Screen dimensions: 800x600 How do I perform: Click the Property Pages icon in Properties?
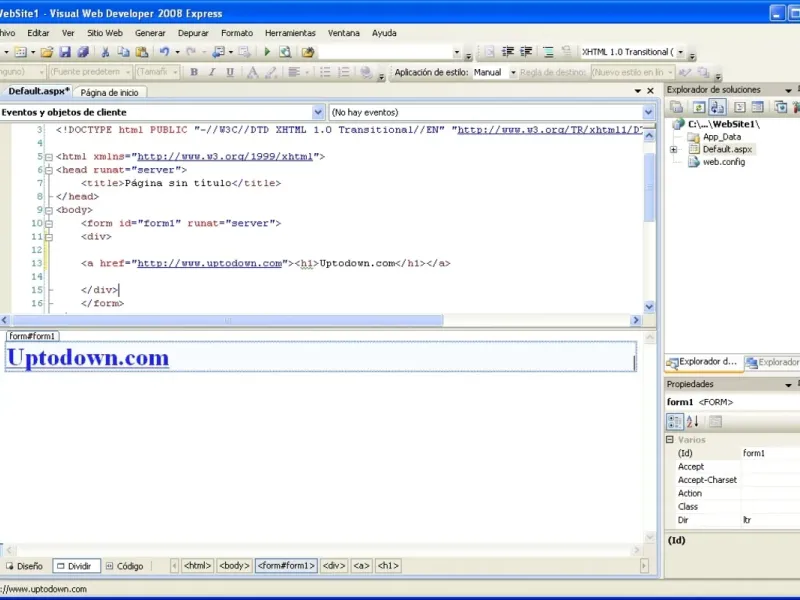[715, 421]
